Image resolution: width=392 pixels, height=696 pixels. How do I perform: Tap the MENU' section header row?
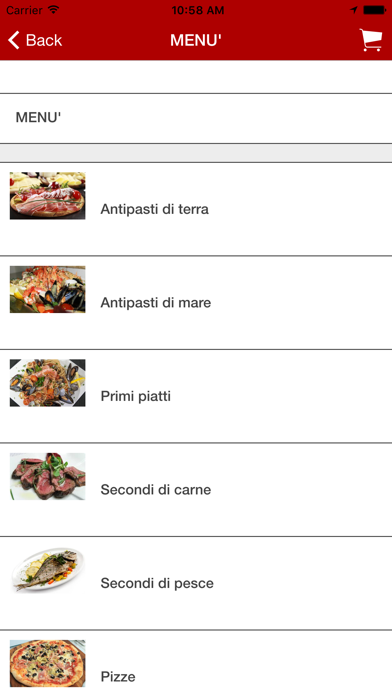point(196,118)
